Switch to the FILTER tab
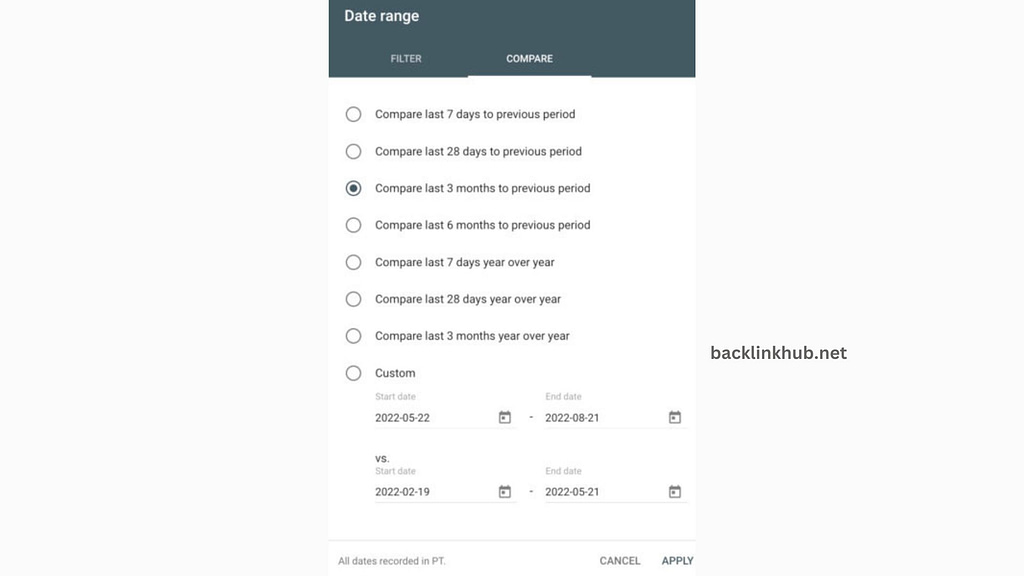The image size is (1024, 576). click(x=406, y=58)
